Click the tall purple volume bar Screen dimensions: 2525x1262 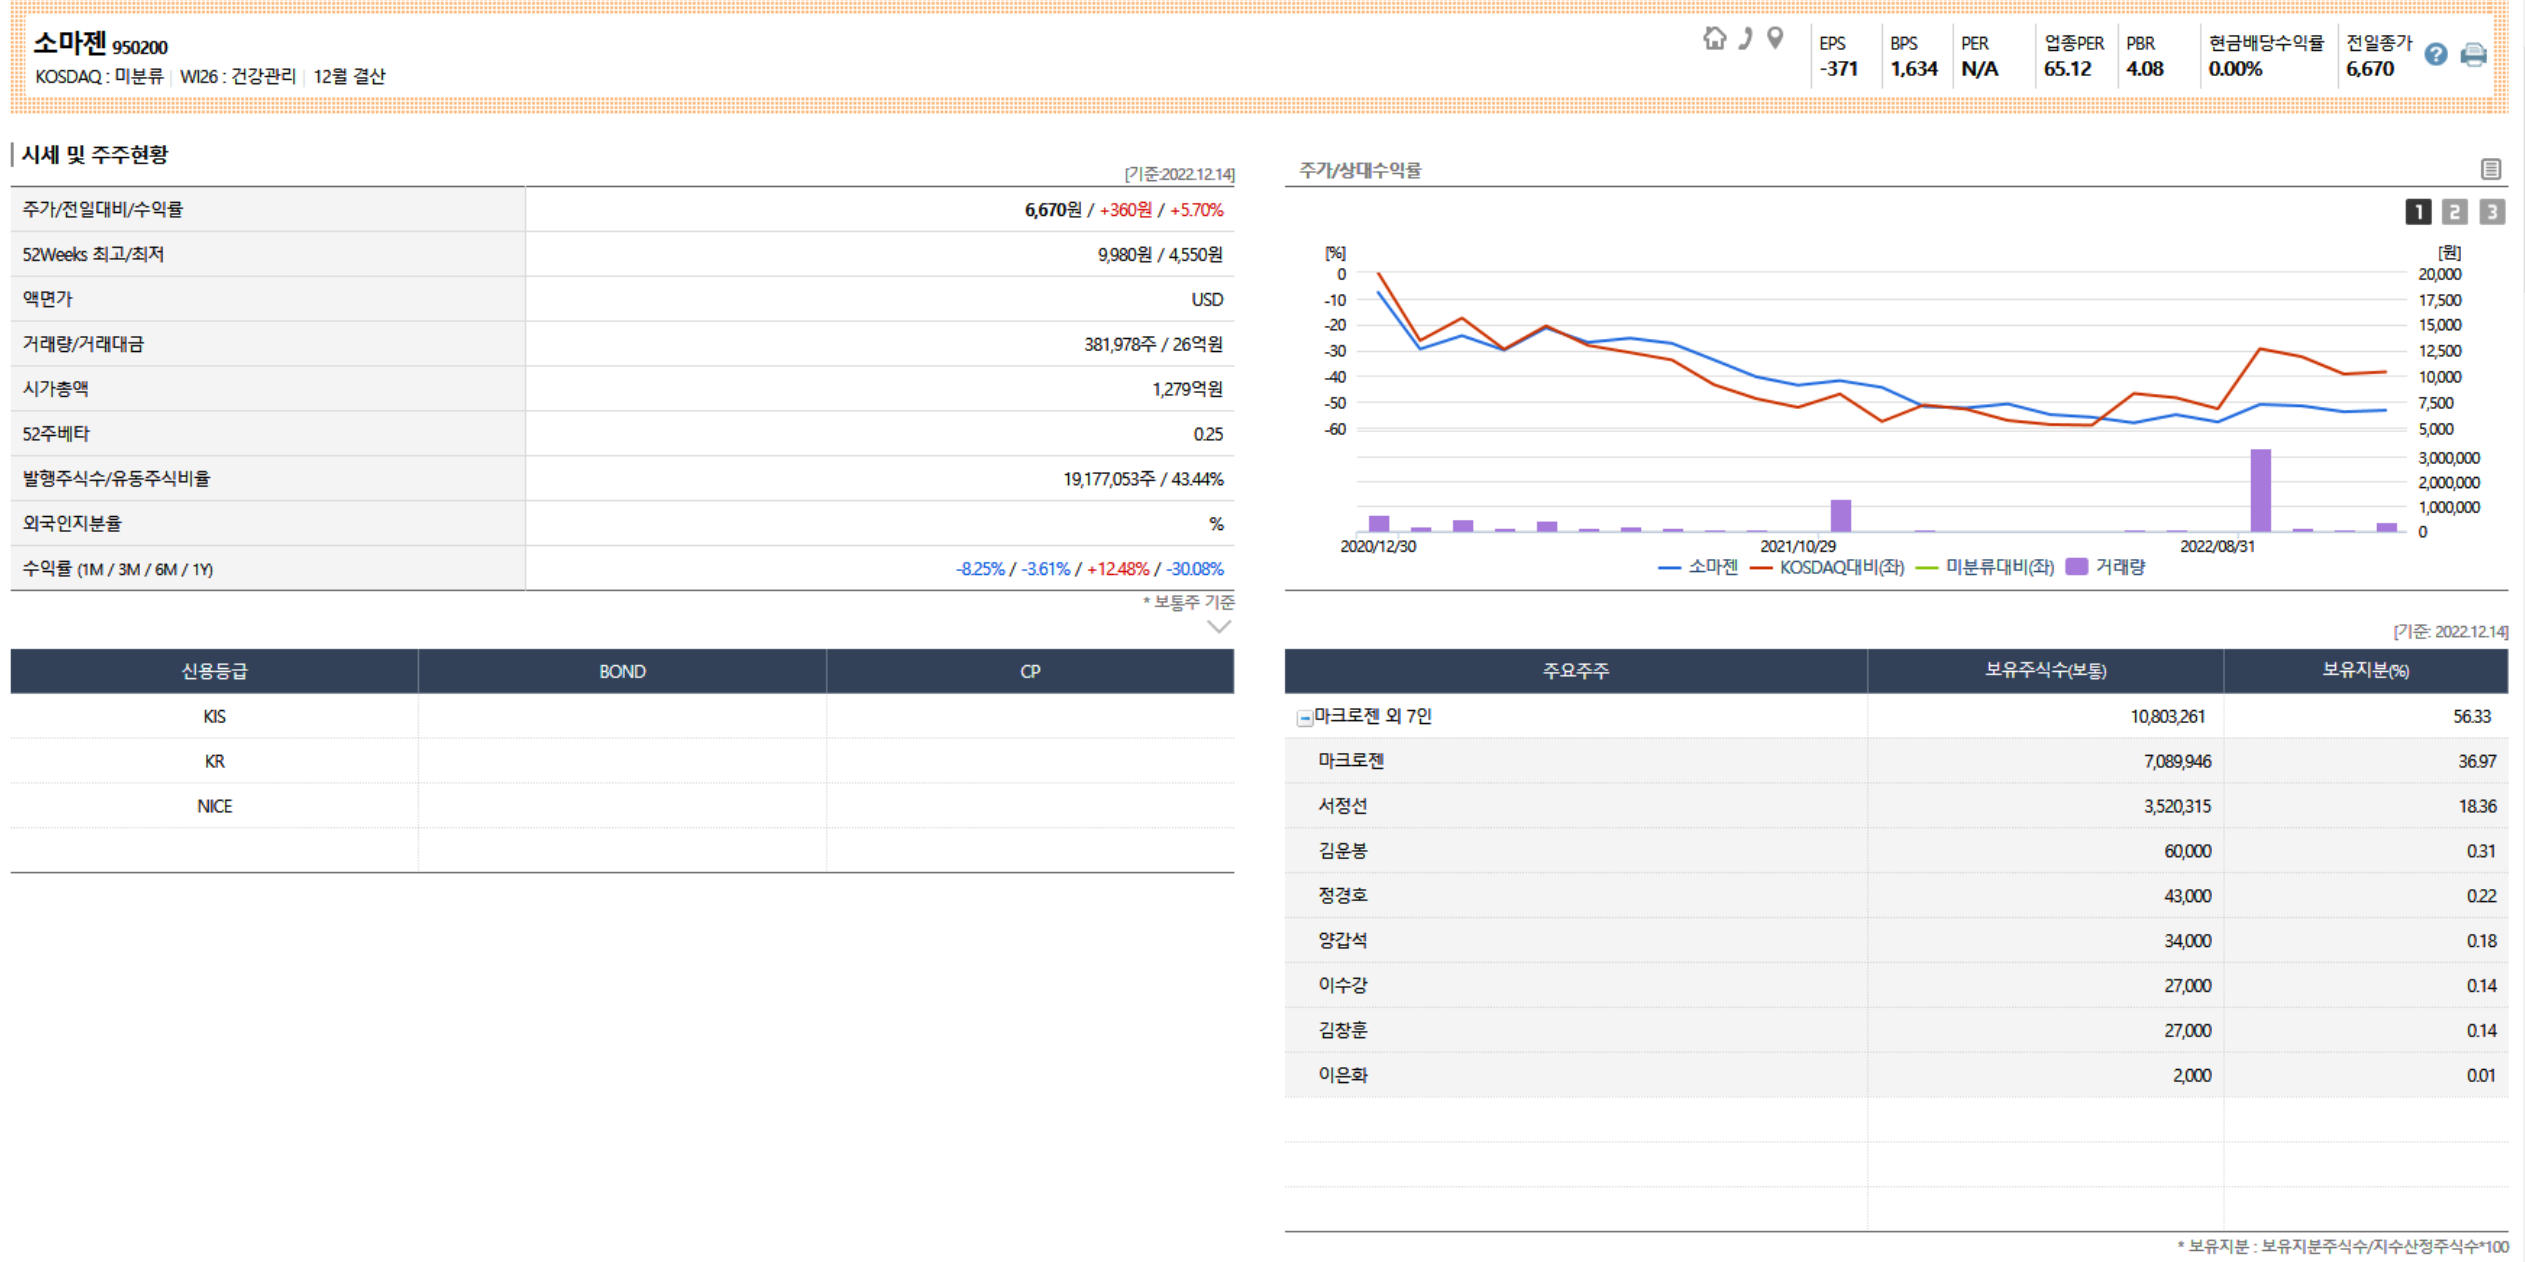pos(2260,490)
